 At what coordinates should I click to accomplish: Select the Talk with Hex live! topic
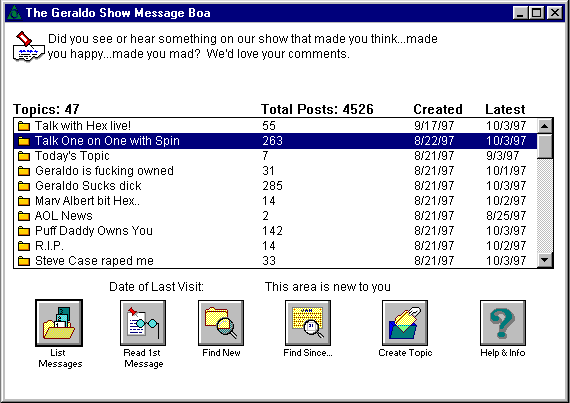click(x=275, y=126)
